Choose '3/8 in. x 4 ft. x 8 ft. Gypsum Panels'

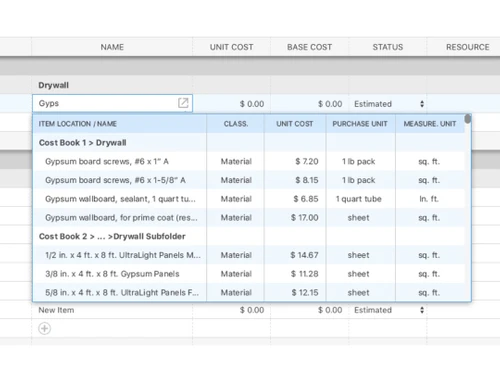coord(112,274)
